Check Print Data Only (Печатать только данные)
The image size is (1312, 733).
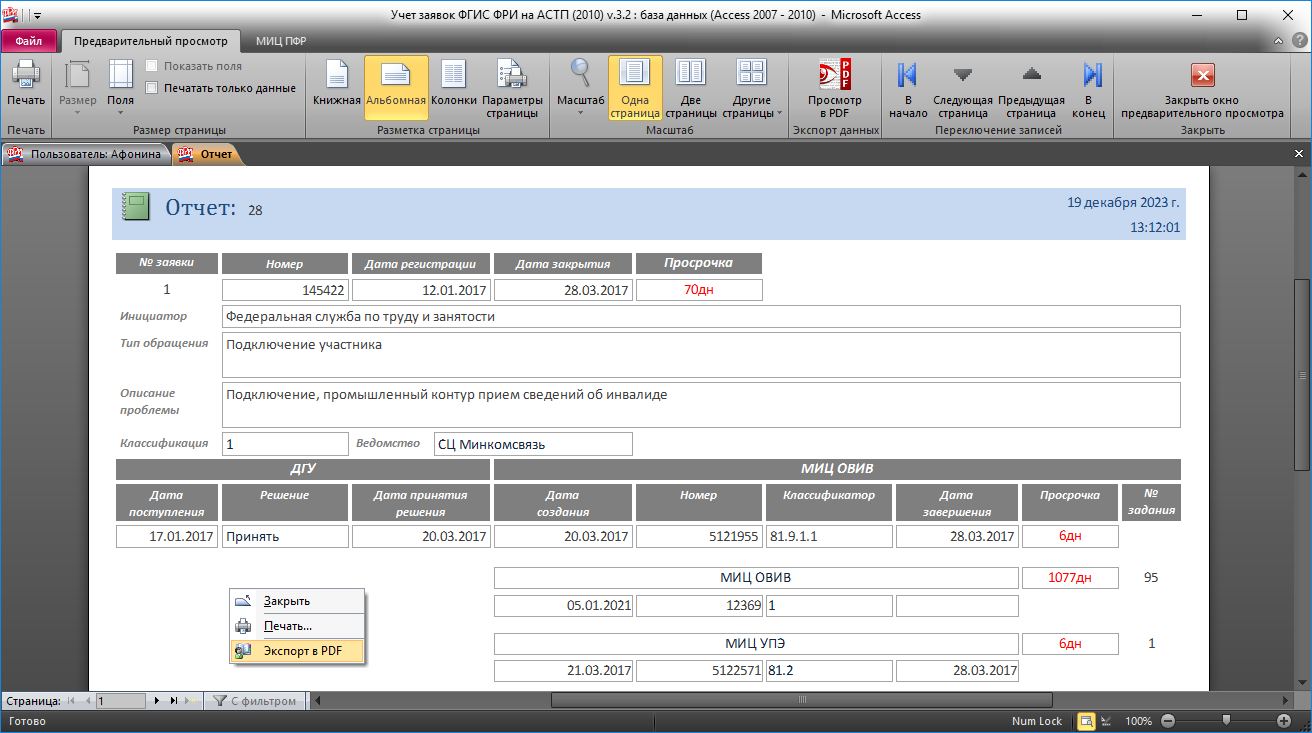(x=152, y=88)
